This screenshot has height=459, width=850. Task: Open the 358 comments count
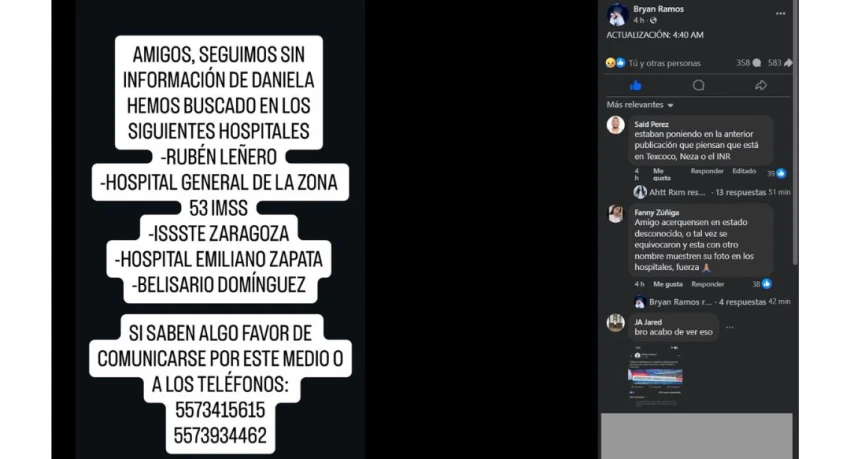tap(748, 63)
